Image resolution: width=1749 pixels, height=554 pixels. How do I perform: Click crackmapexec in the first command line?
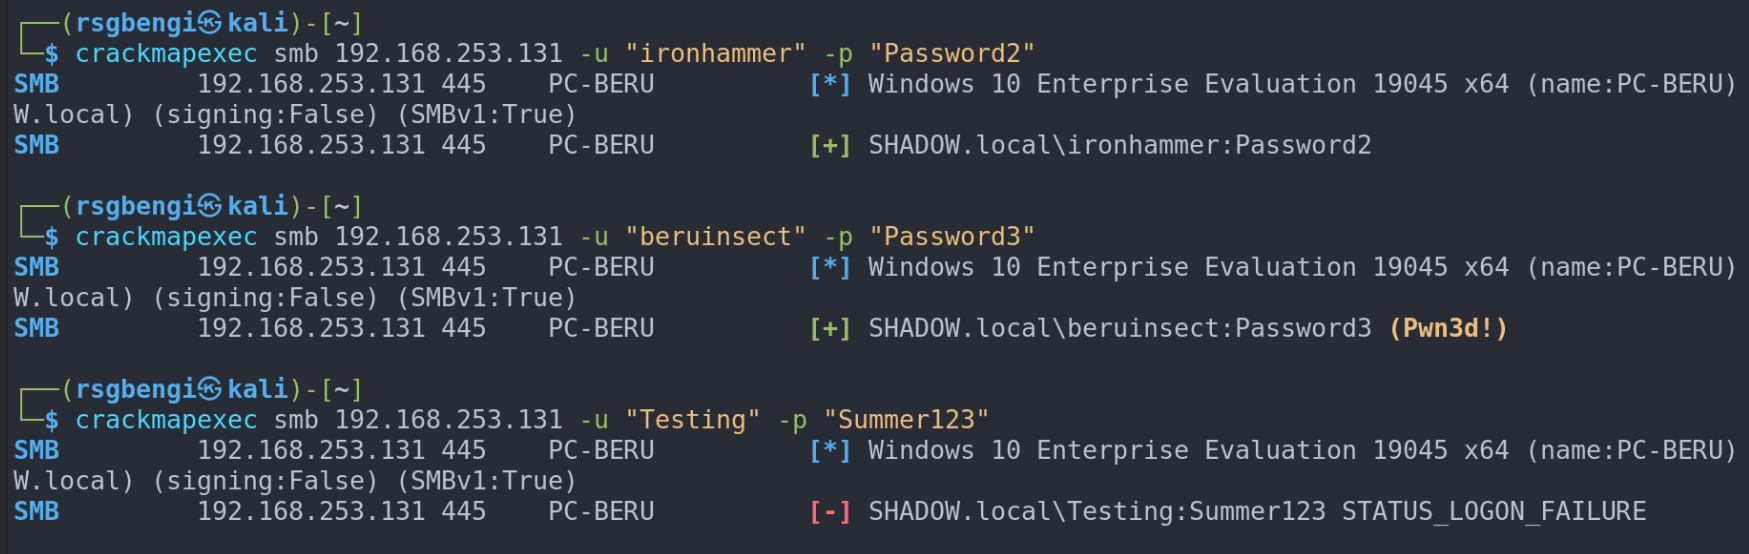[x=166, y=54]
